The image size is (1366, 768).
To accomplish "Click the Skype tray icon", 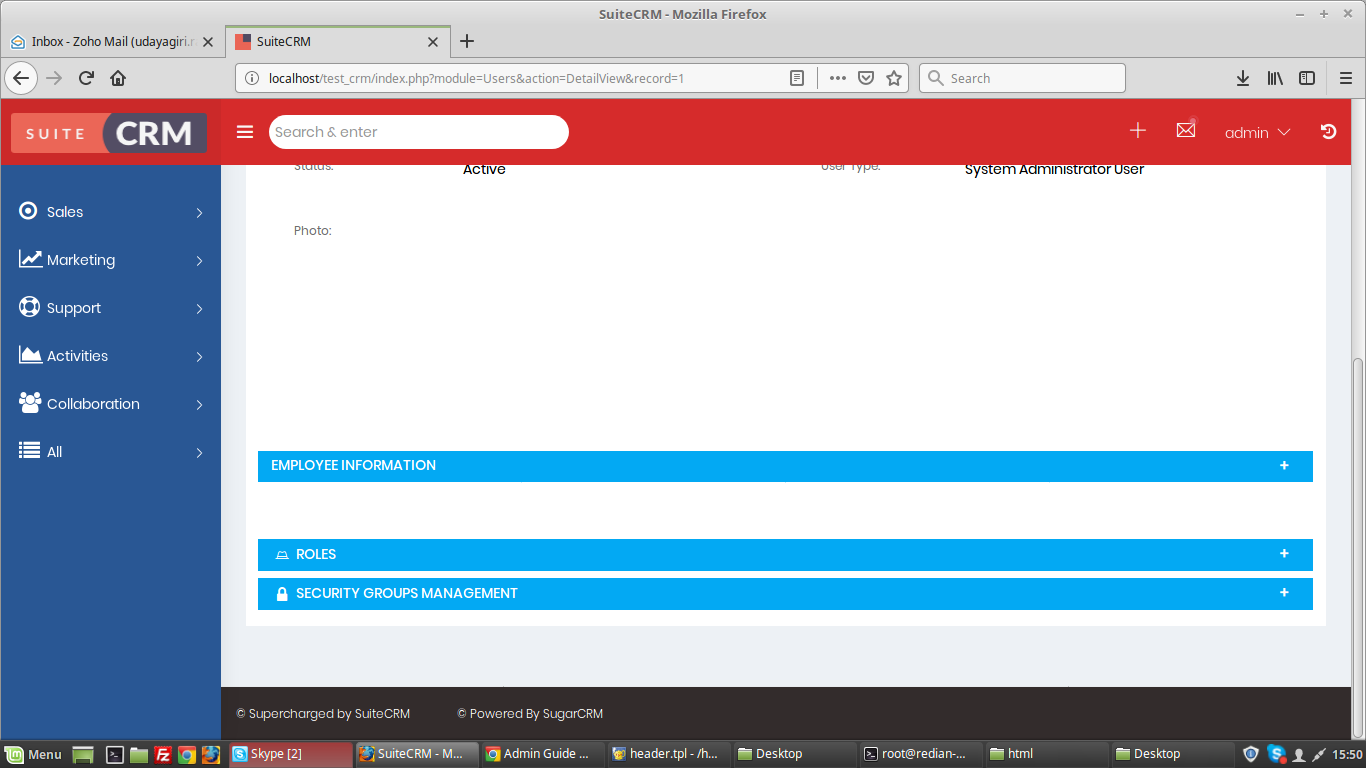I will tap(1276, 754).
